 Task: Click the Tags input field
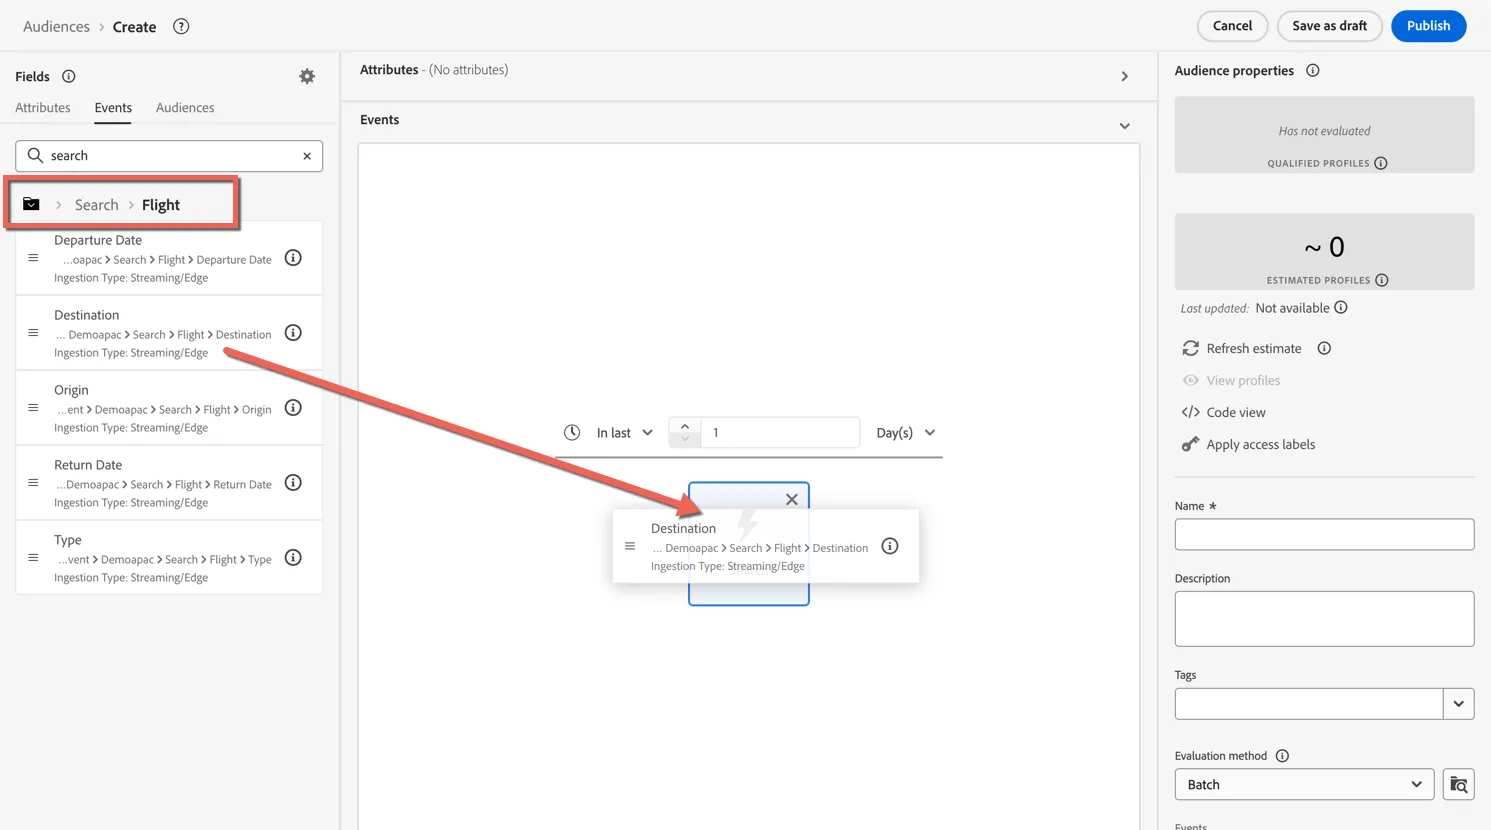(x=1309, y=704)
